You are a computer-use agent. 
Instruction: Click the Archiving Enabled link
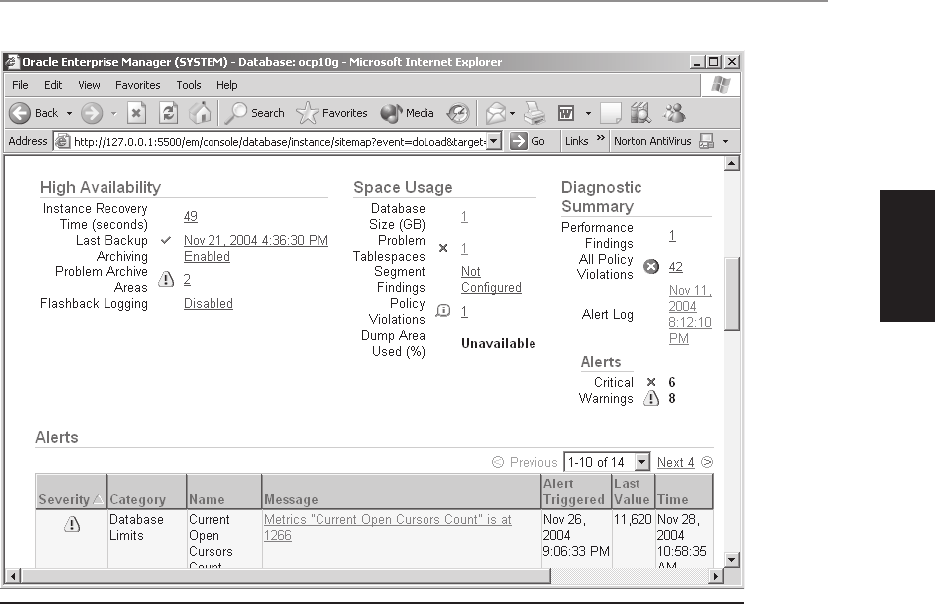[207, 256]
